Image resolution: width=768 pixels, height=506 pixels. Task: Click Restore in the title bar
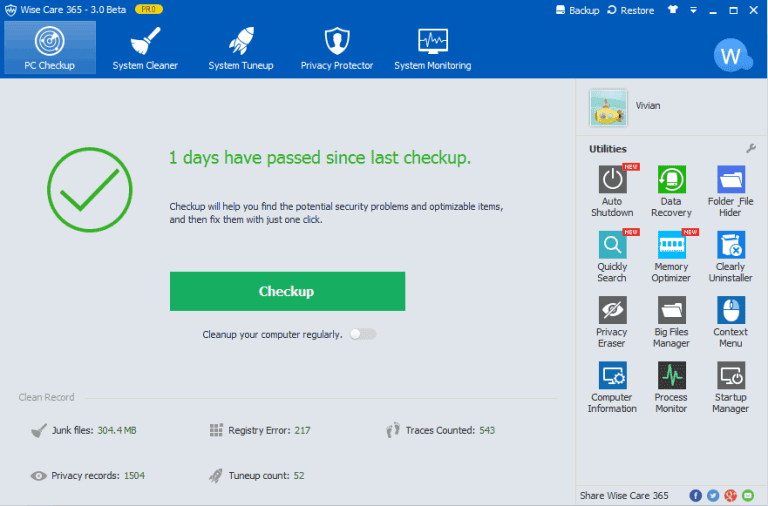[631, 10]
